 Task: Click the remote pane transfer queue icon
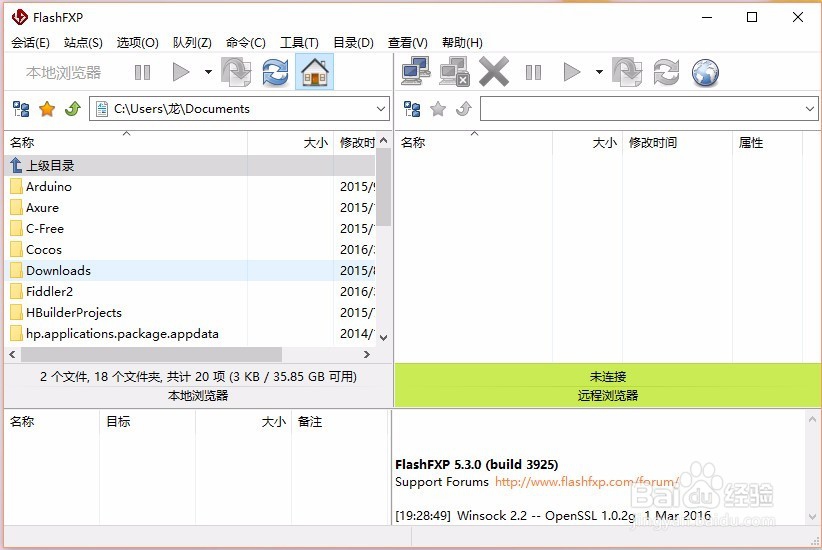click(x=627, y=72)
